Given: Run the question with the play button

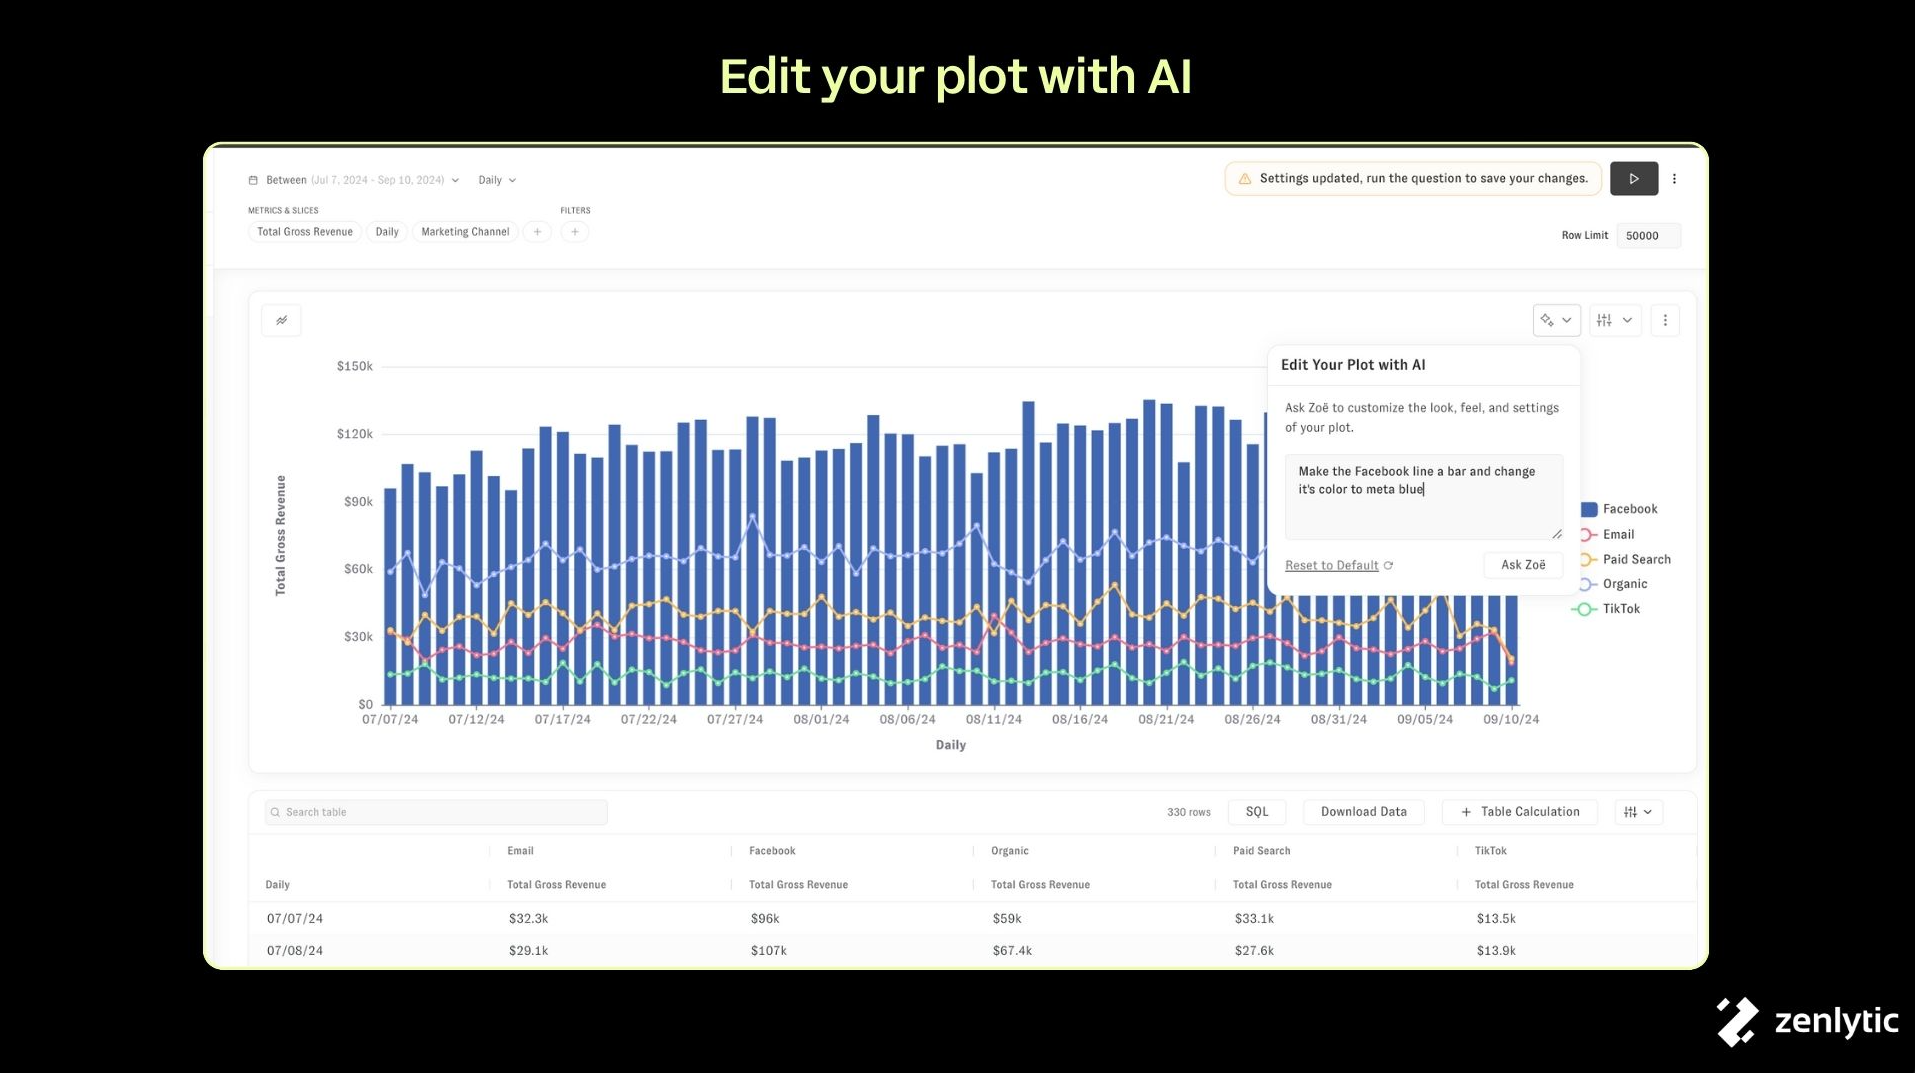Looking at the screenshot, I should tap(1633, 179).
